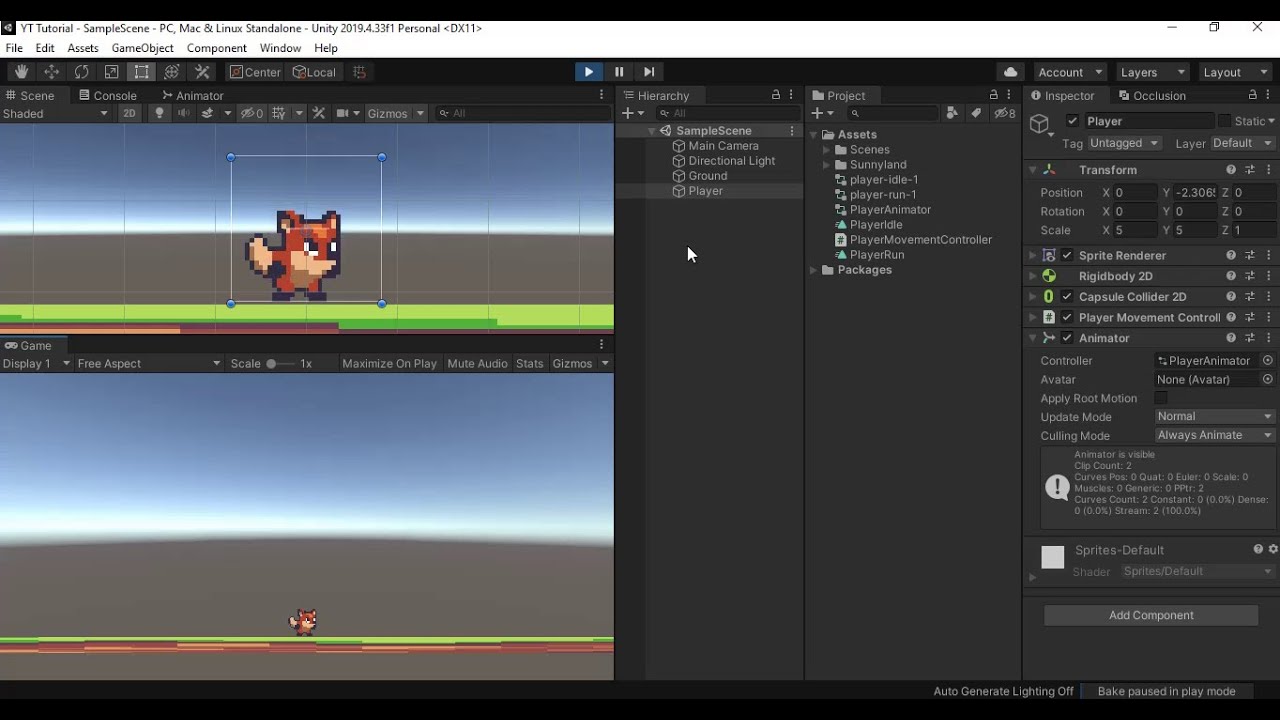Open the Untagged tag dropdown
1280x720 pixels.
point(1124,143)
